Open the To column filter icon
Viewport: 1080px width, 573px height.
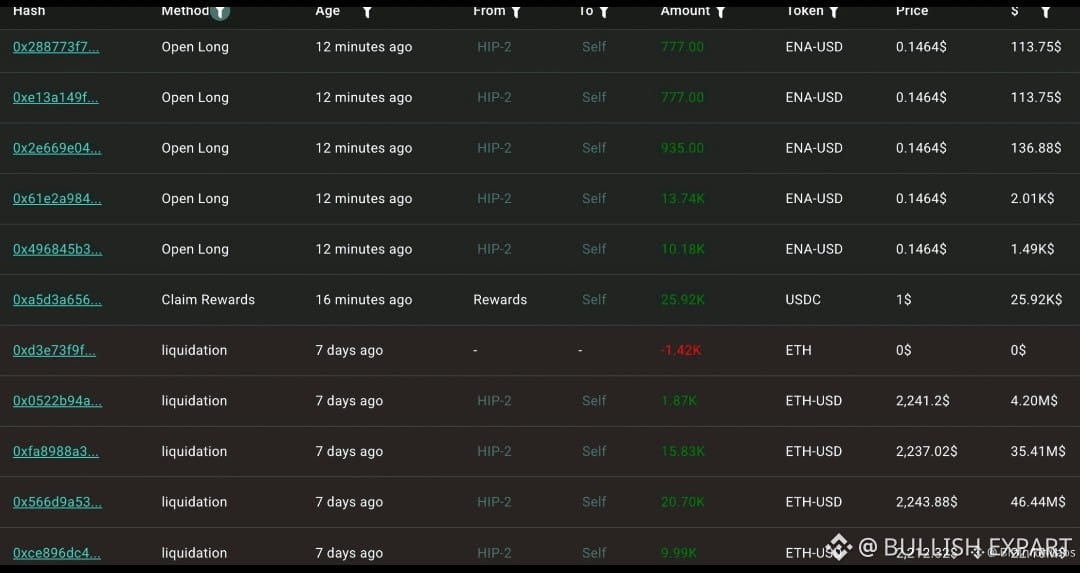pyautogui.click(x=603, y=12)
